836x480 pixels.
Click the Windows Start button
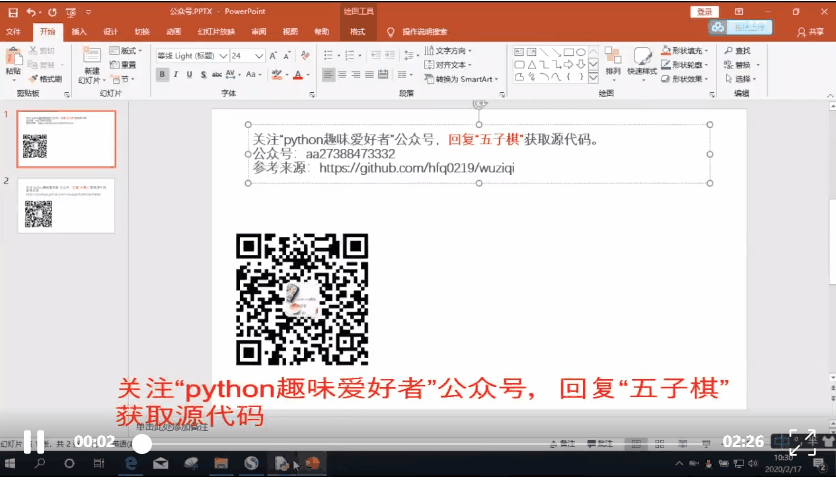click(10, 463)
